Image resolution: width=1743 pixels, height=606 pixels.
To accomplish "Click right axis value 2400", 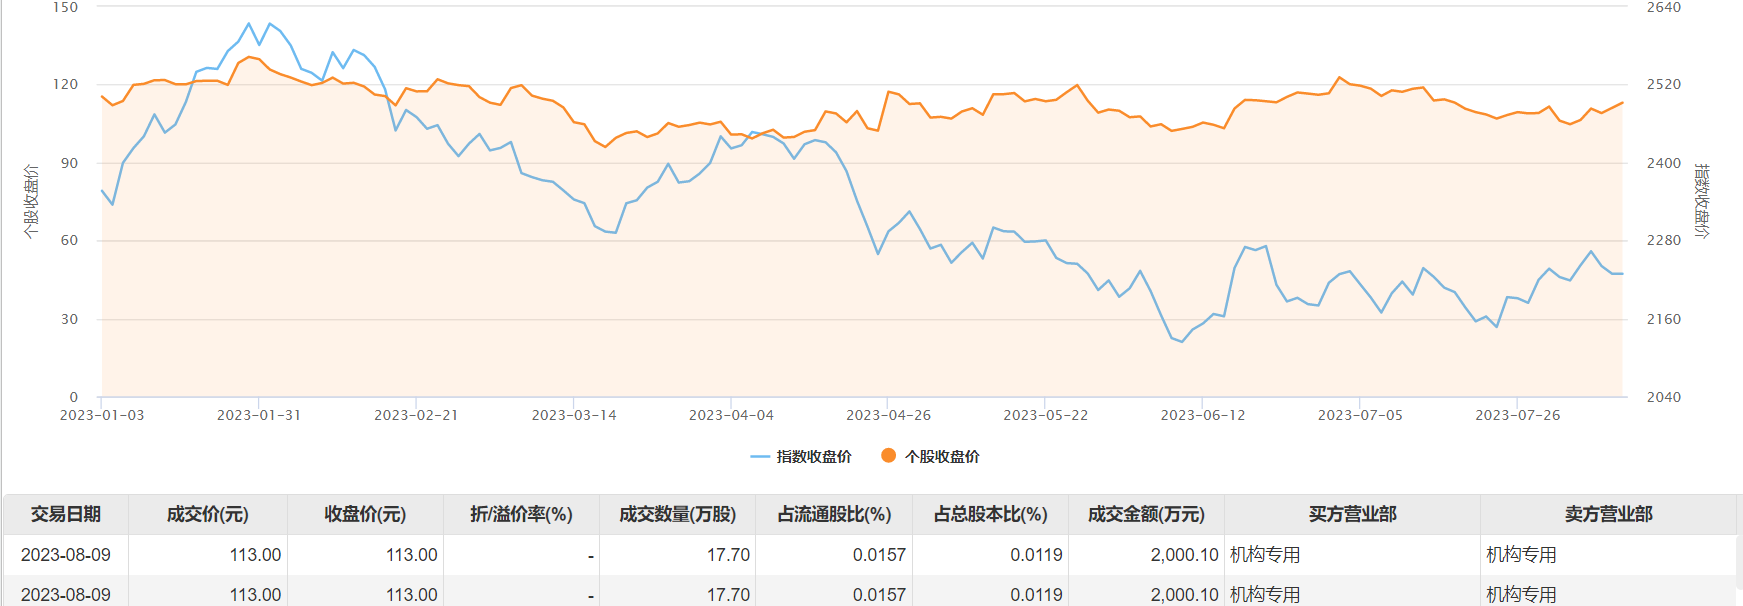I will tap(1664, 163).
